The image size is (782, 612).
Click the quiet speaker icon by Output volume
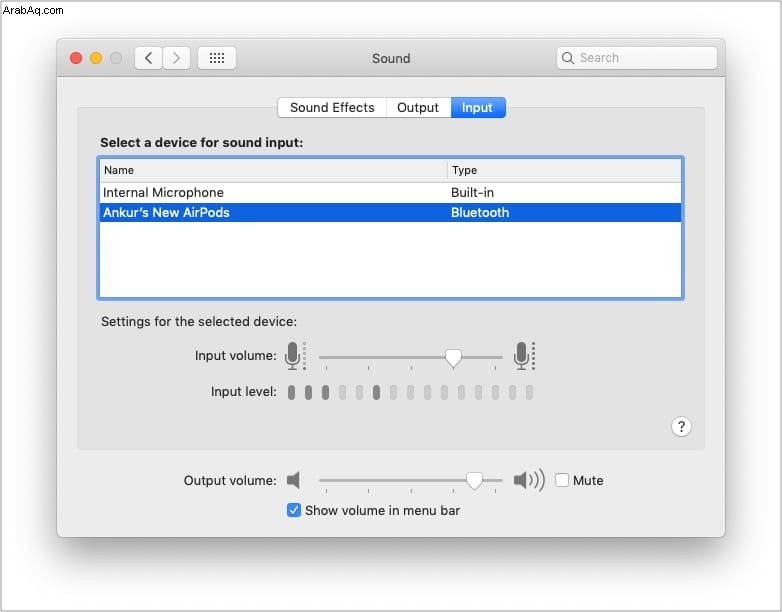tap(293, 480)
